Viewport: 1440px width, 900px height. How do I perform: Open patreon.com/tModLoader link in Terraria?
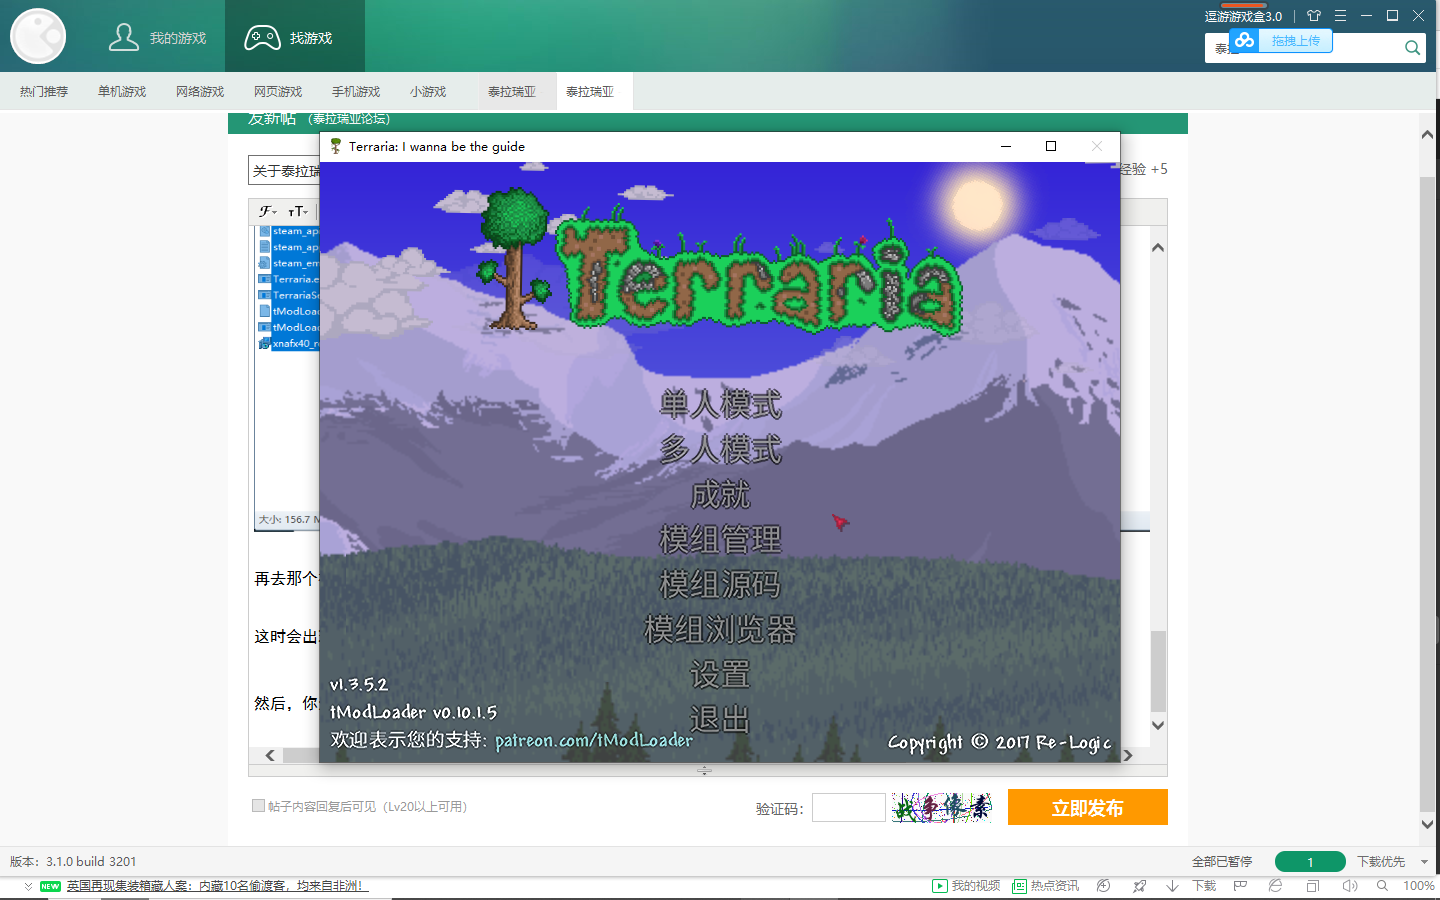593,741
